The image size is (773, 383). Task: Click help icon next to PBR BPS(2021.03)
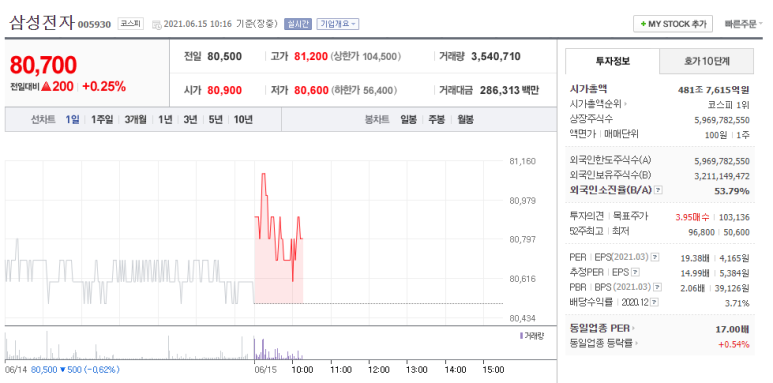click(x=658, y=287)
